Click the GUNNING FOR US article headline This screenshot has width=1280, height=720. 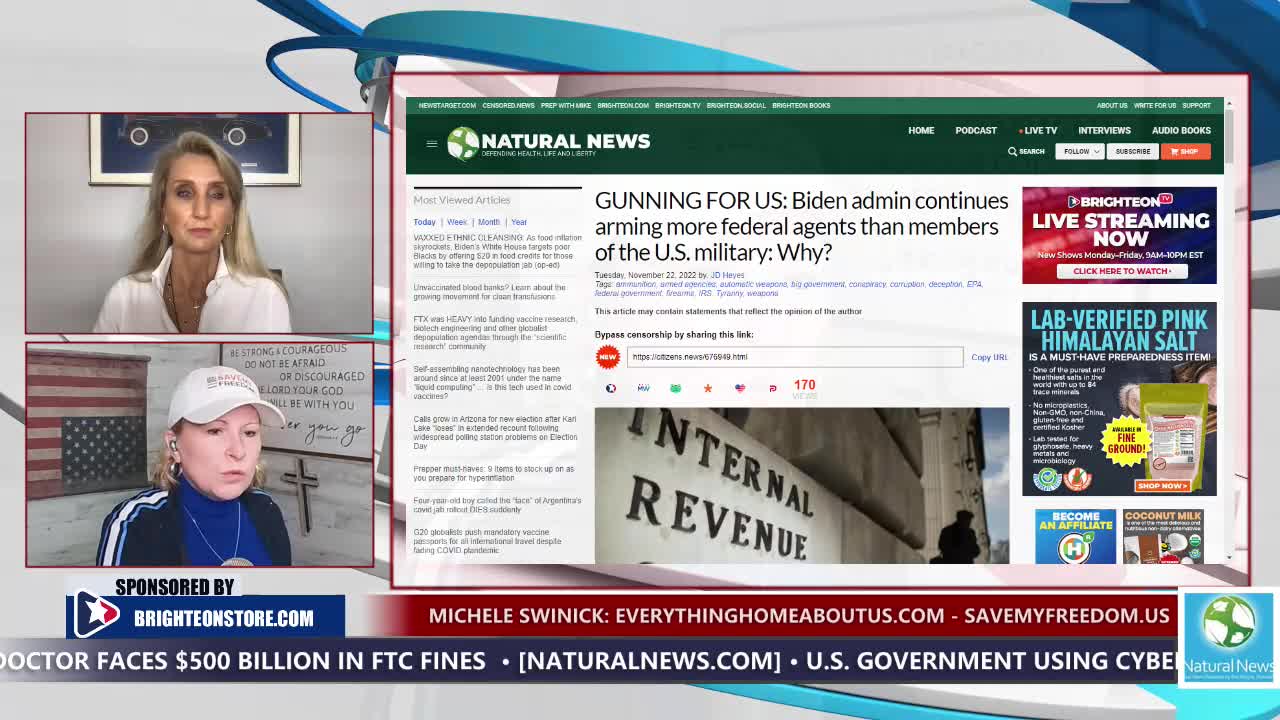[x=801, y=226]
